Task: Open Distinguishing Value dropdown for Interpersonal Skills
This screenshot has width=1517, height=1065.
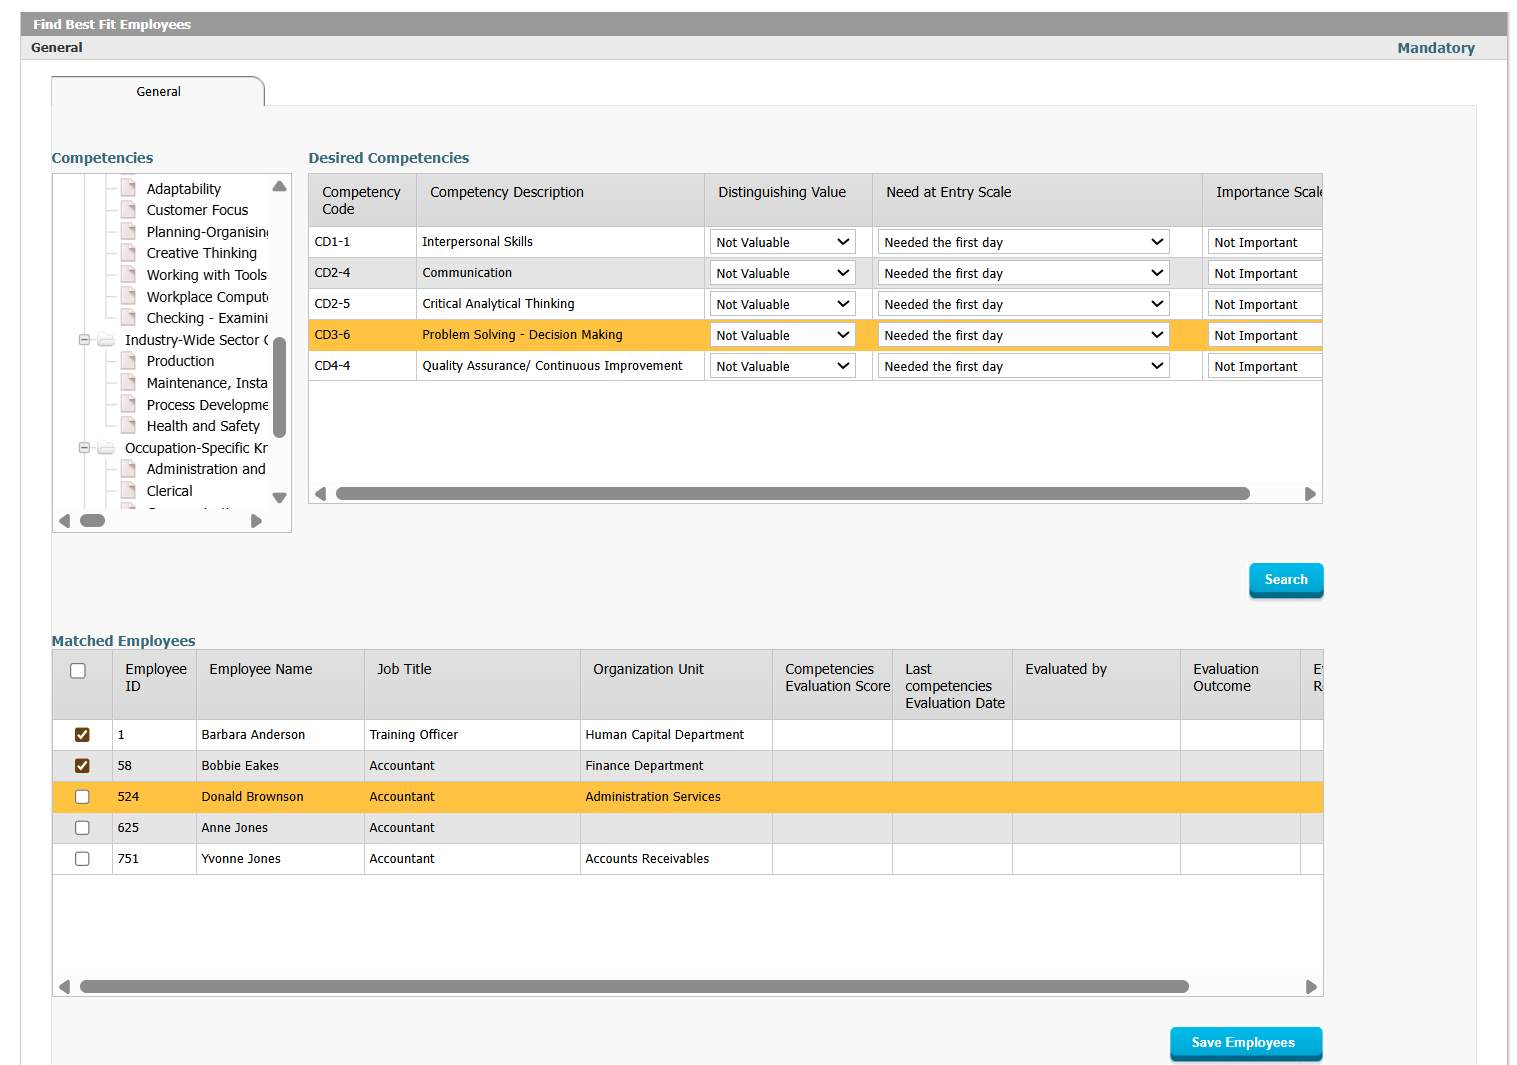Action: pyautogui.click(x=783, y=242)
